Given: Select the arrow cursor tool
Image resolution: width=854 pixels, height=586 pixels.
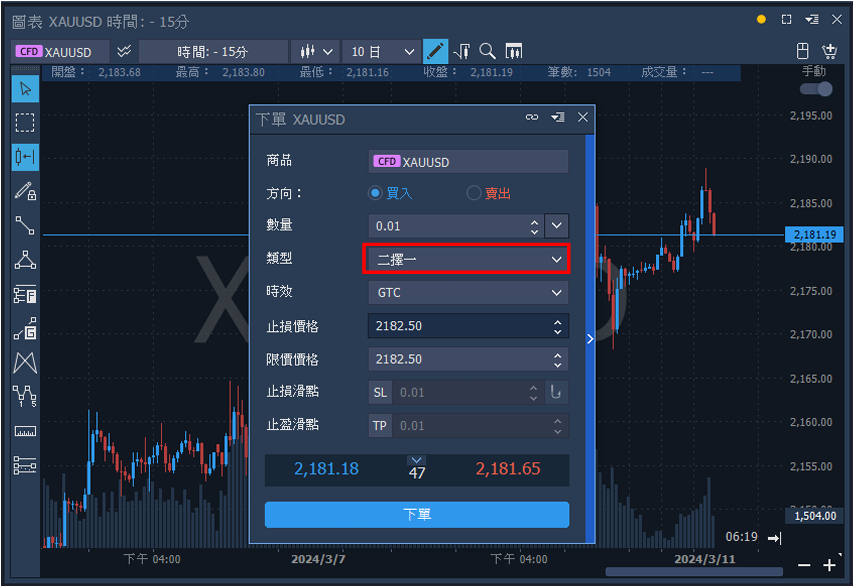Looking at the screenshot, I should pyautogui.click(x=25, y=89).
